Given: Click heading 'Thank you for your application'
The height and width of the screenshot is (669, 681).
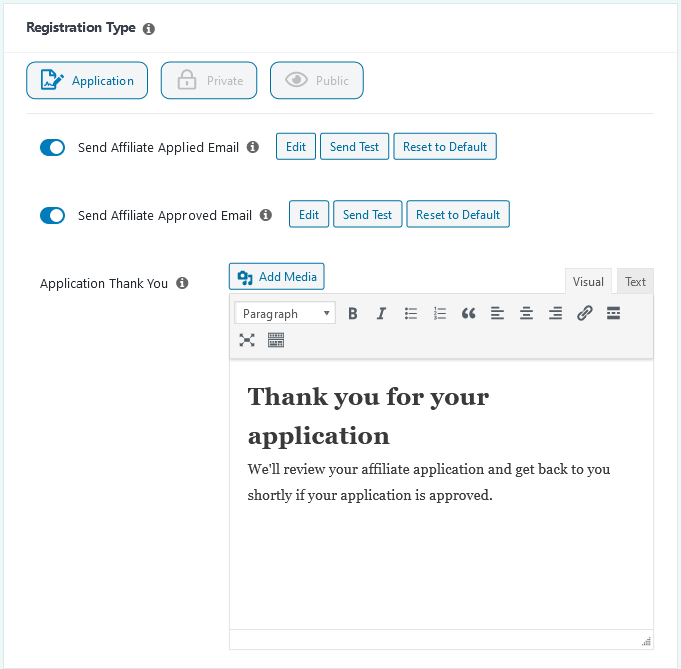Looking at the screenshot, I should pos(368,416).
